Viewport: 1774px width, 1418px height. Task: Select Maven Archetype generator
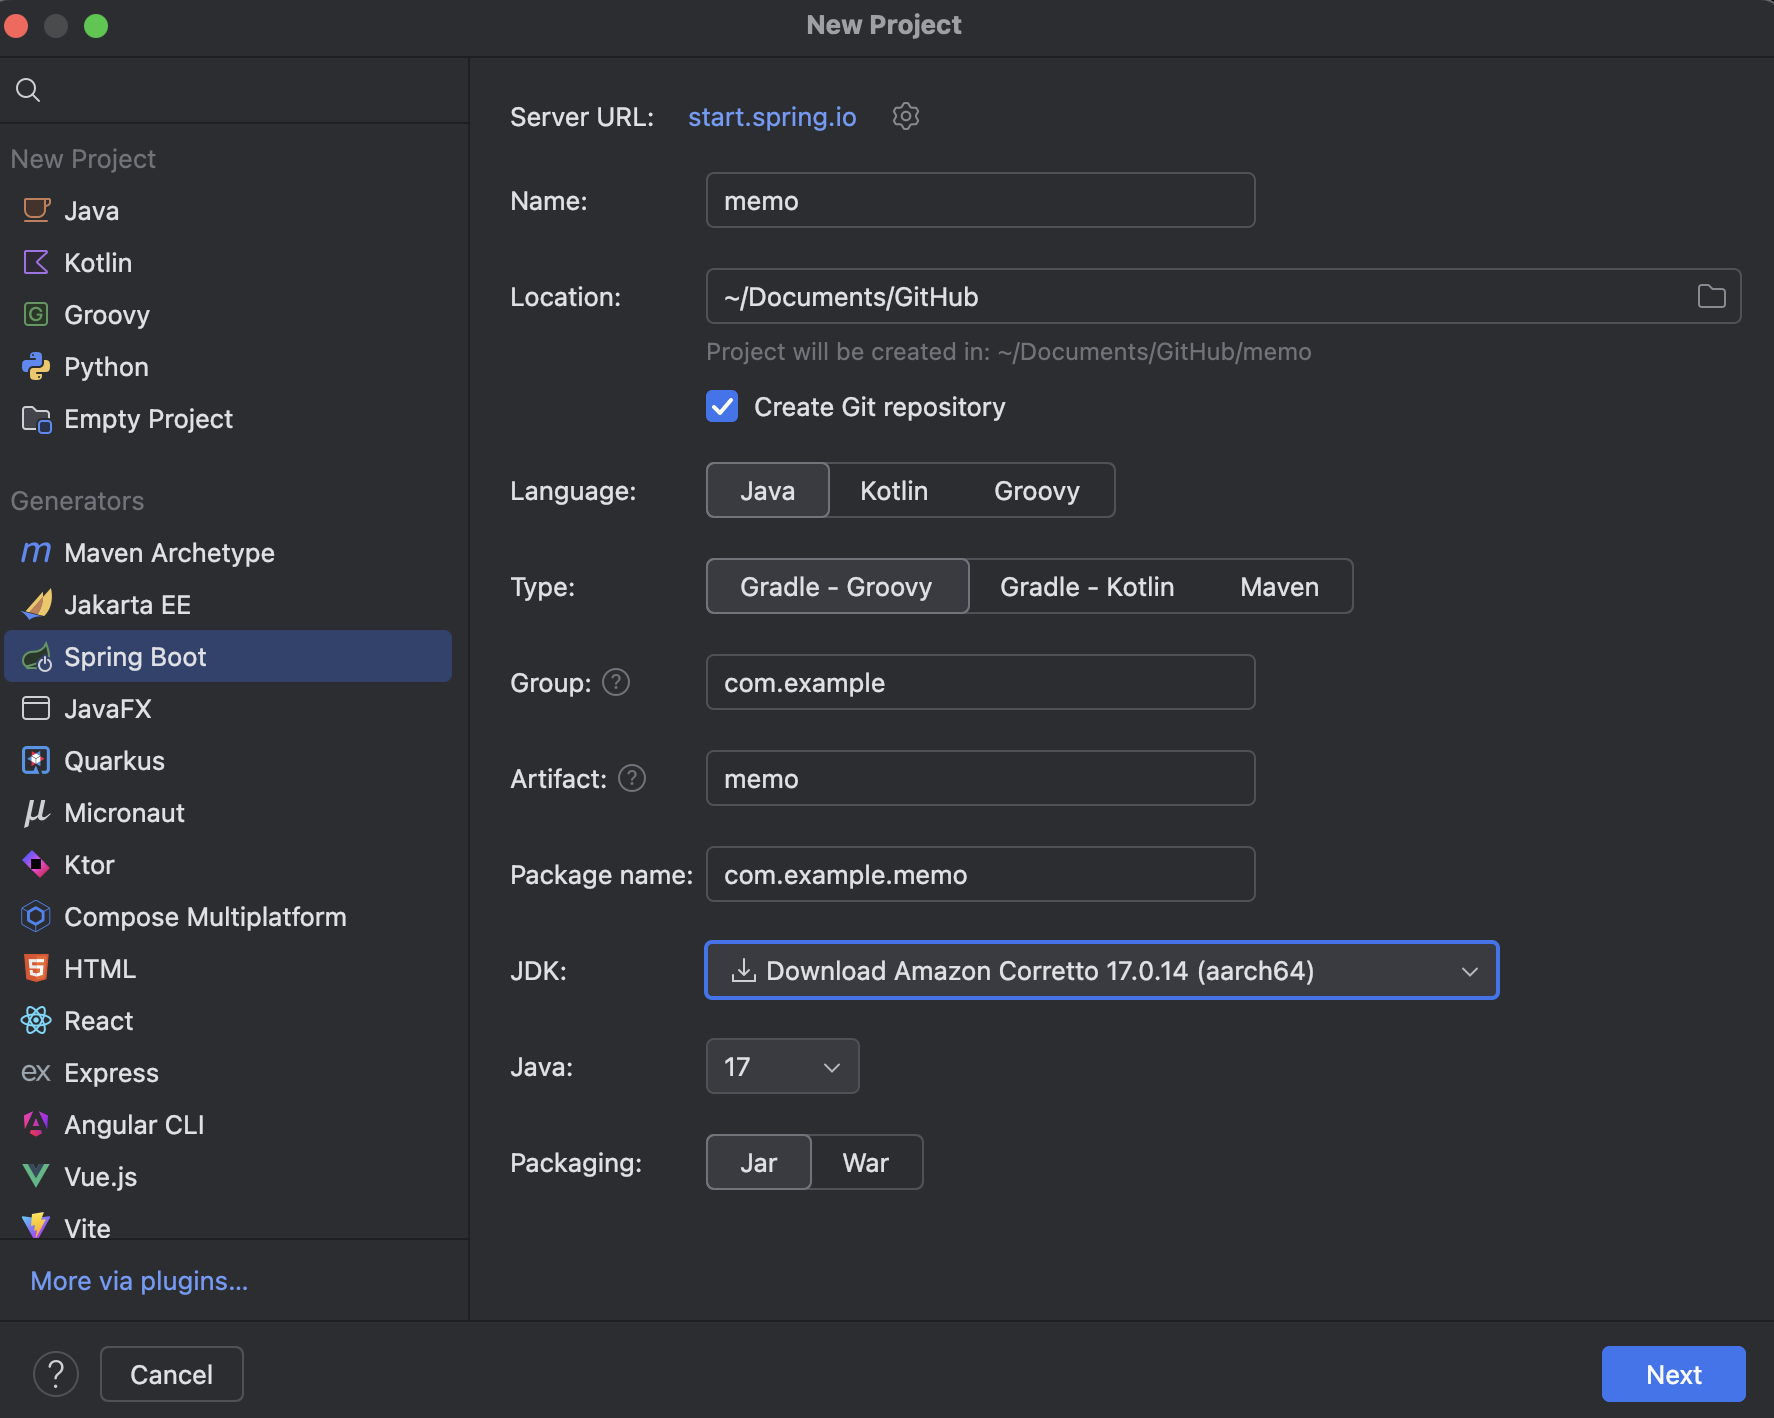[169, 553]
